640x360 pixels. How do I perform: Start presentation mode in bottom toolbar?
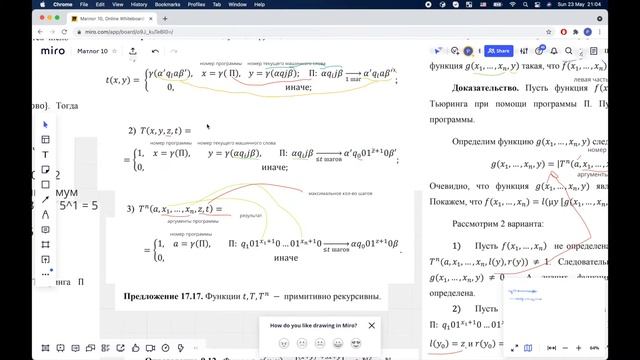[60, 348]
